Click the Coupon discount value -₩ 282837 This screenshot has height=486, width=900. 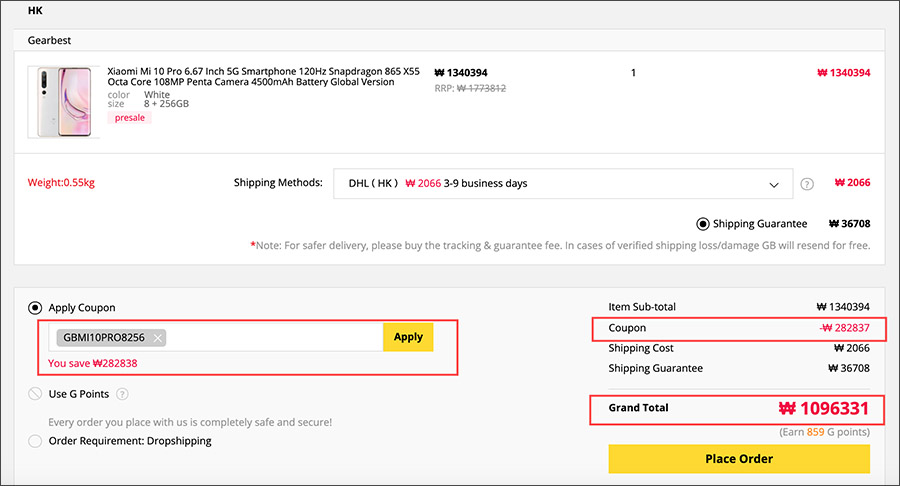(844, 328)
